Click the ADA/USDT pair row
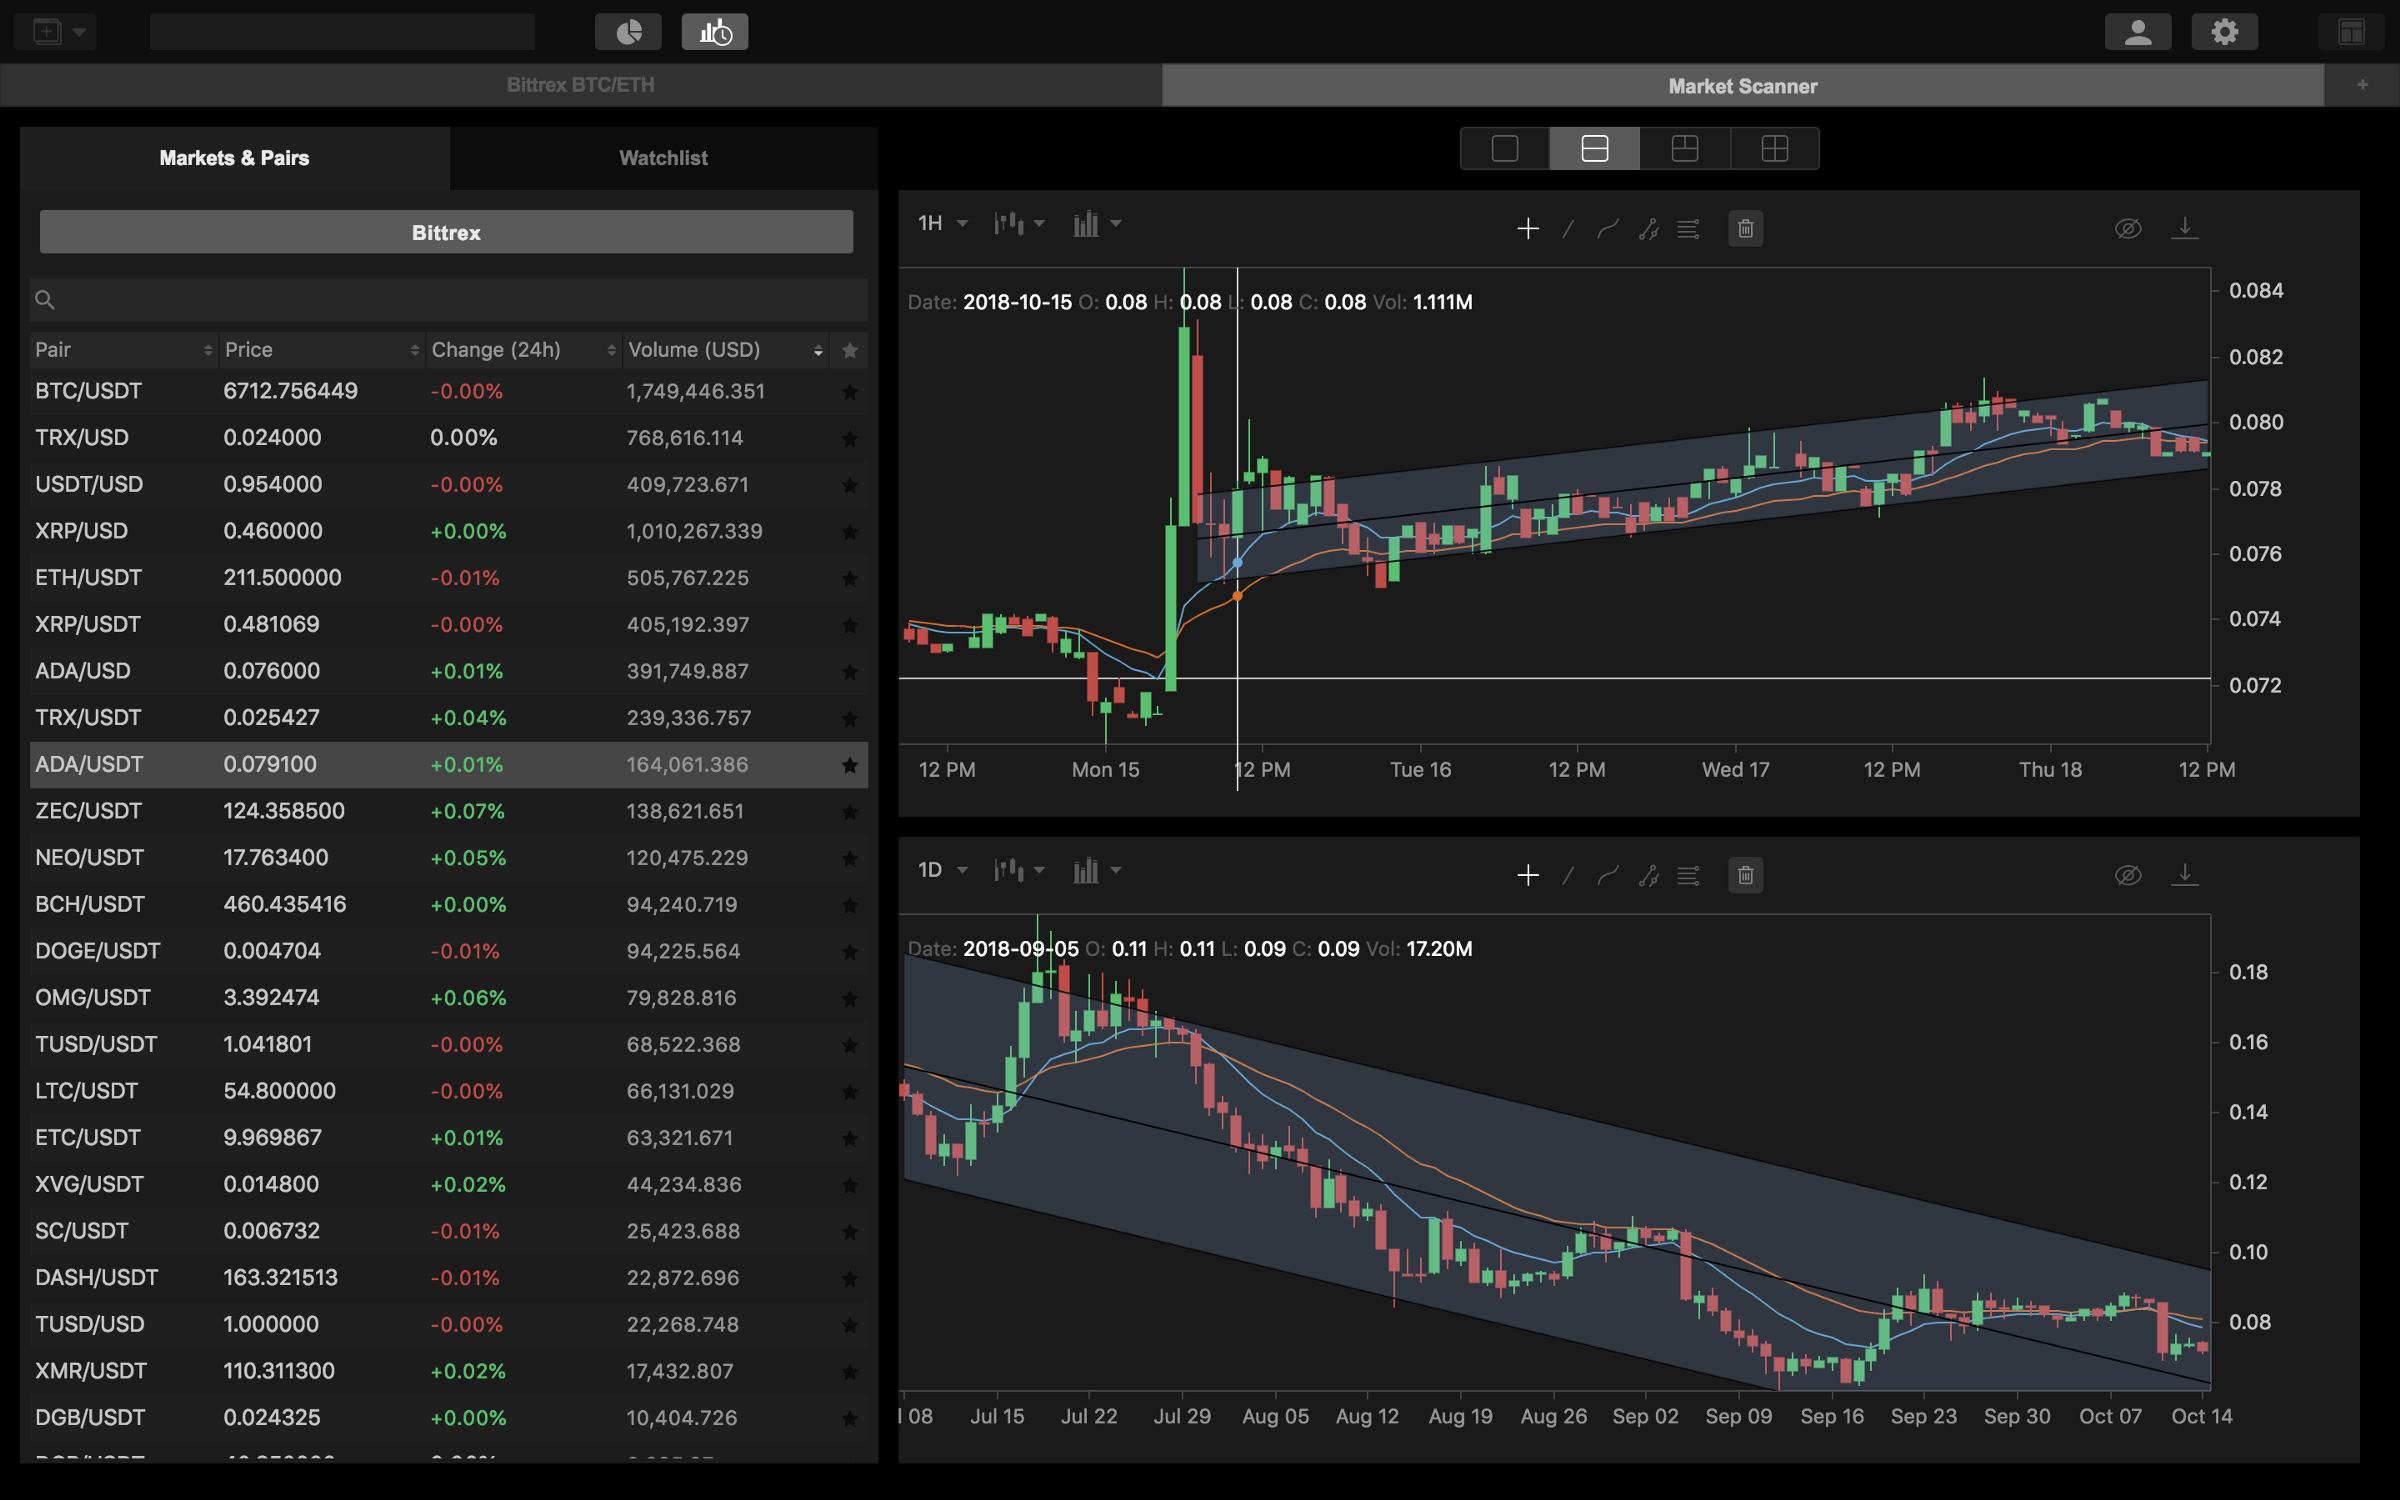Viewport: 2400px width, 1500px height. point(441,762)
